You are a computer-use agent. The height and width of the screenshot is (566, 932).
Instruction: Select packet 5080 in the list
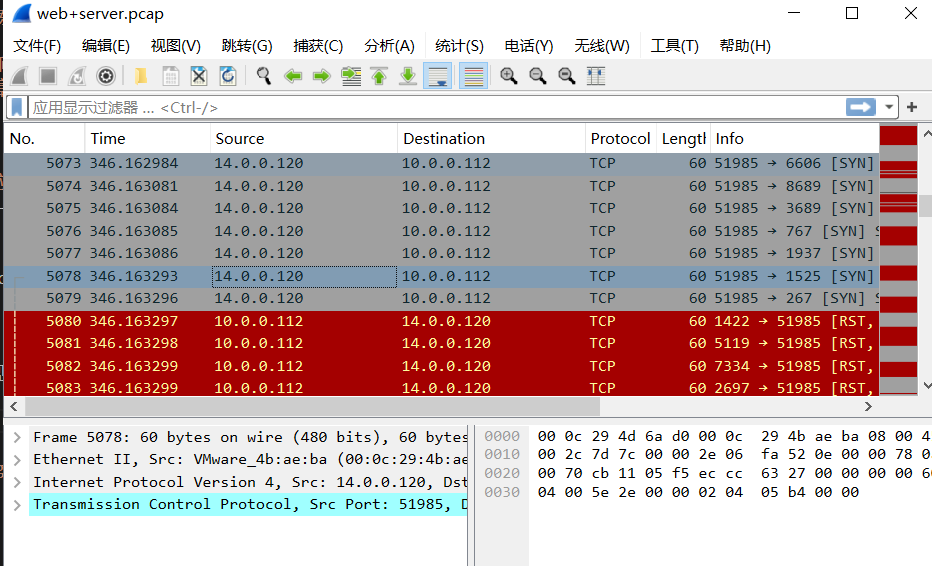(300, 321)
